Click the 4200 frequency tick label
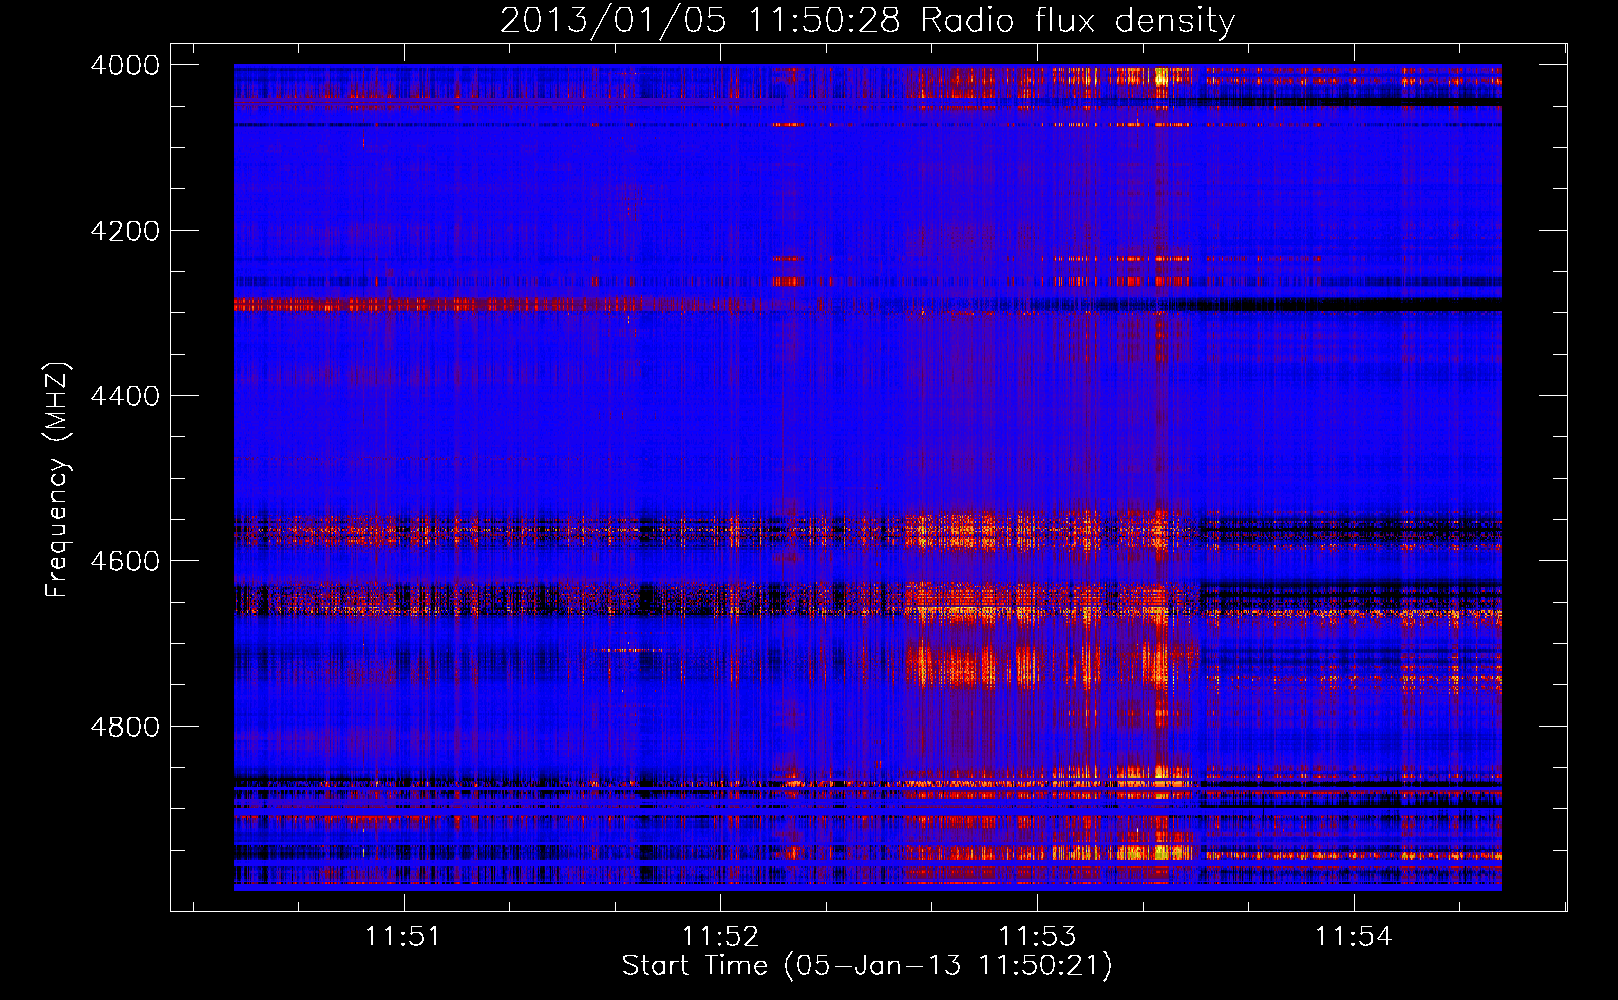 (125, 231)
